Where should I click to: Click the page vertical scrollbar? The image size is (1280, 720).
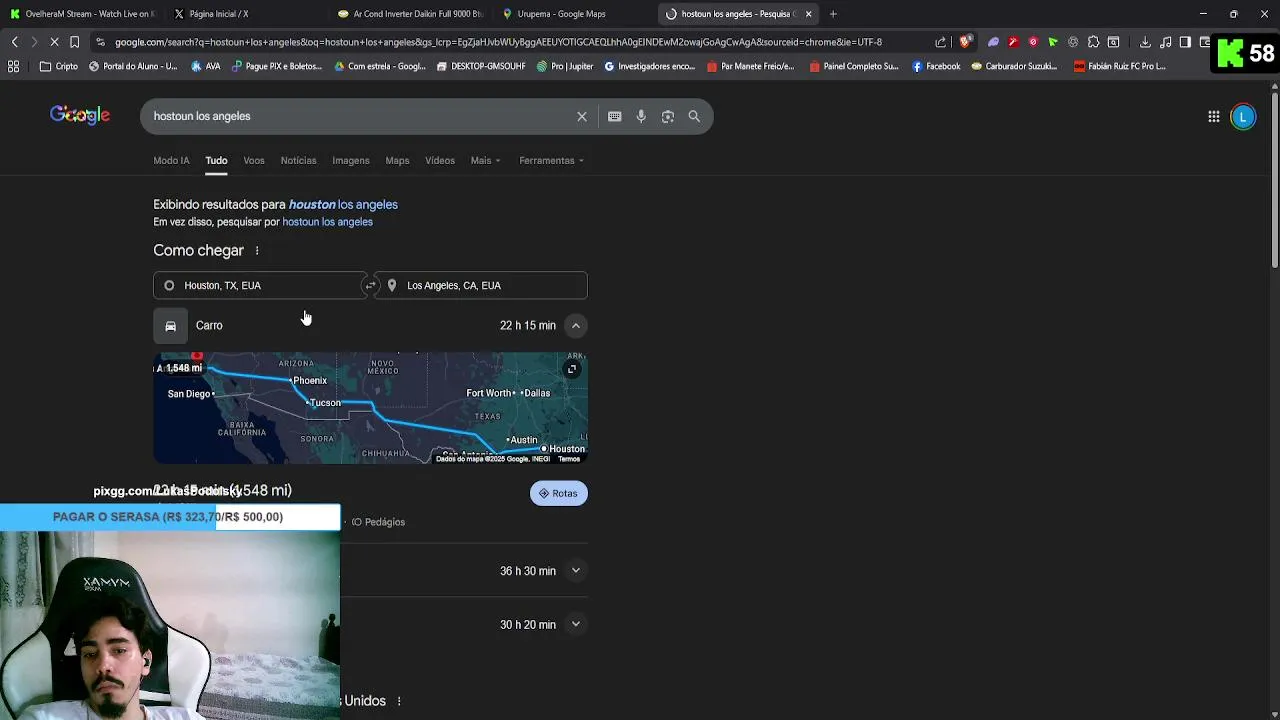pyautogui.click(x=1274, y=180)
